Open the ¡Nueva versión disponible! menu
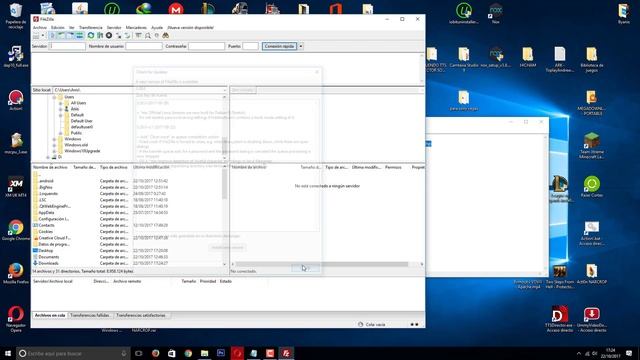The image size is (640, 360). (x=191, y=27)
